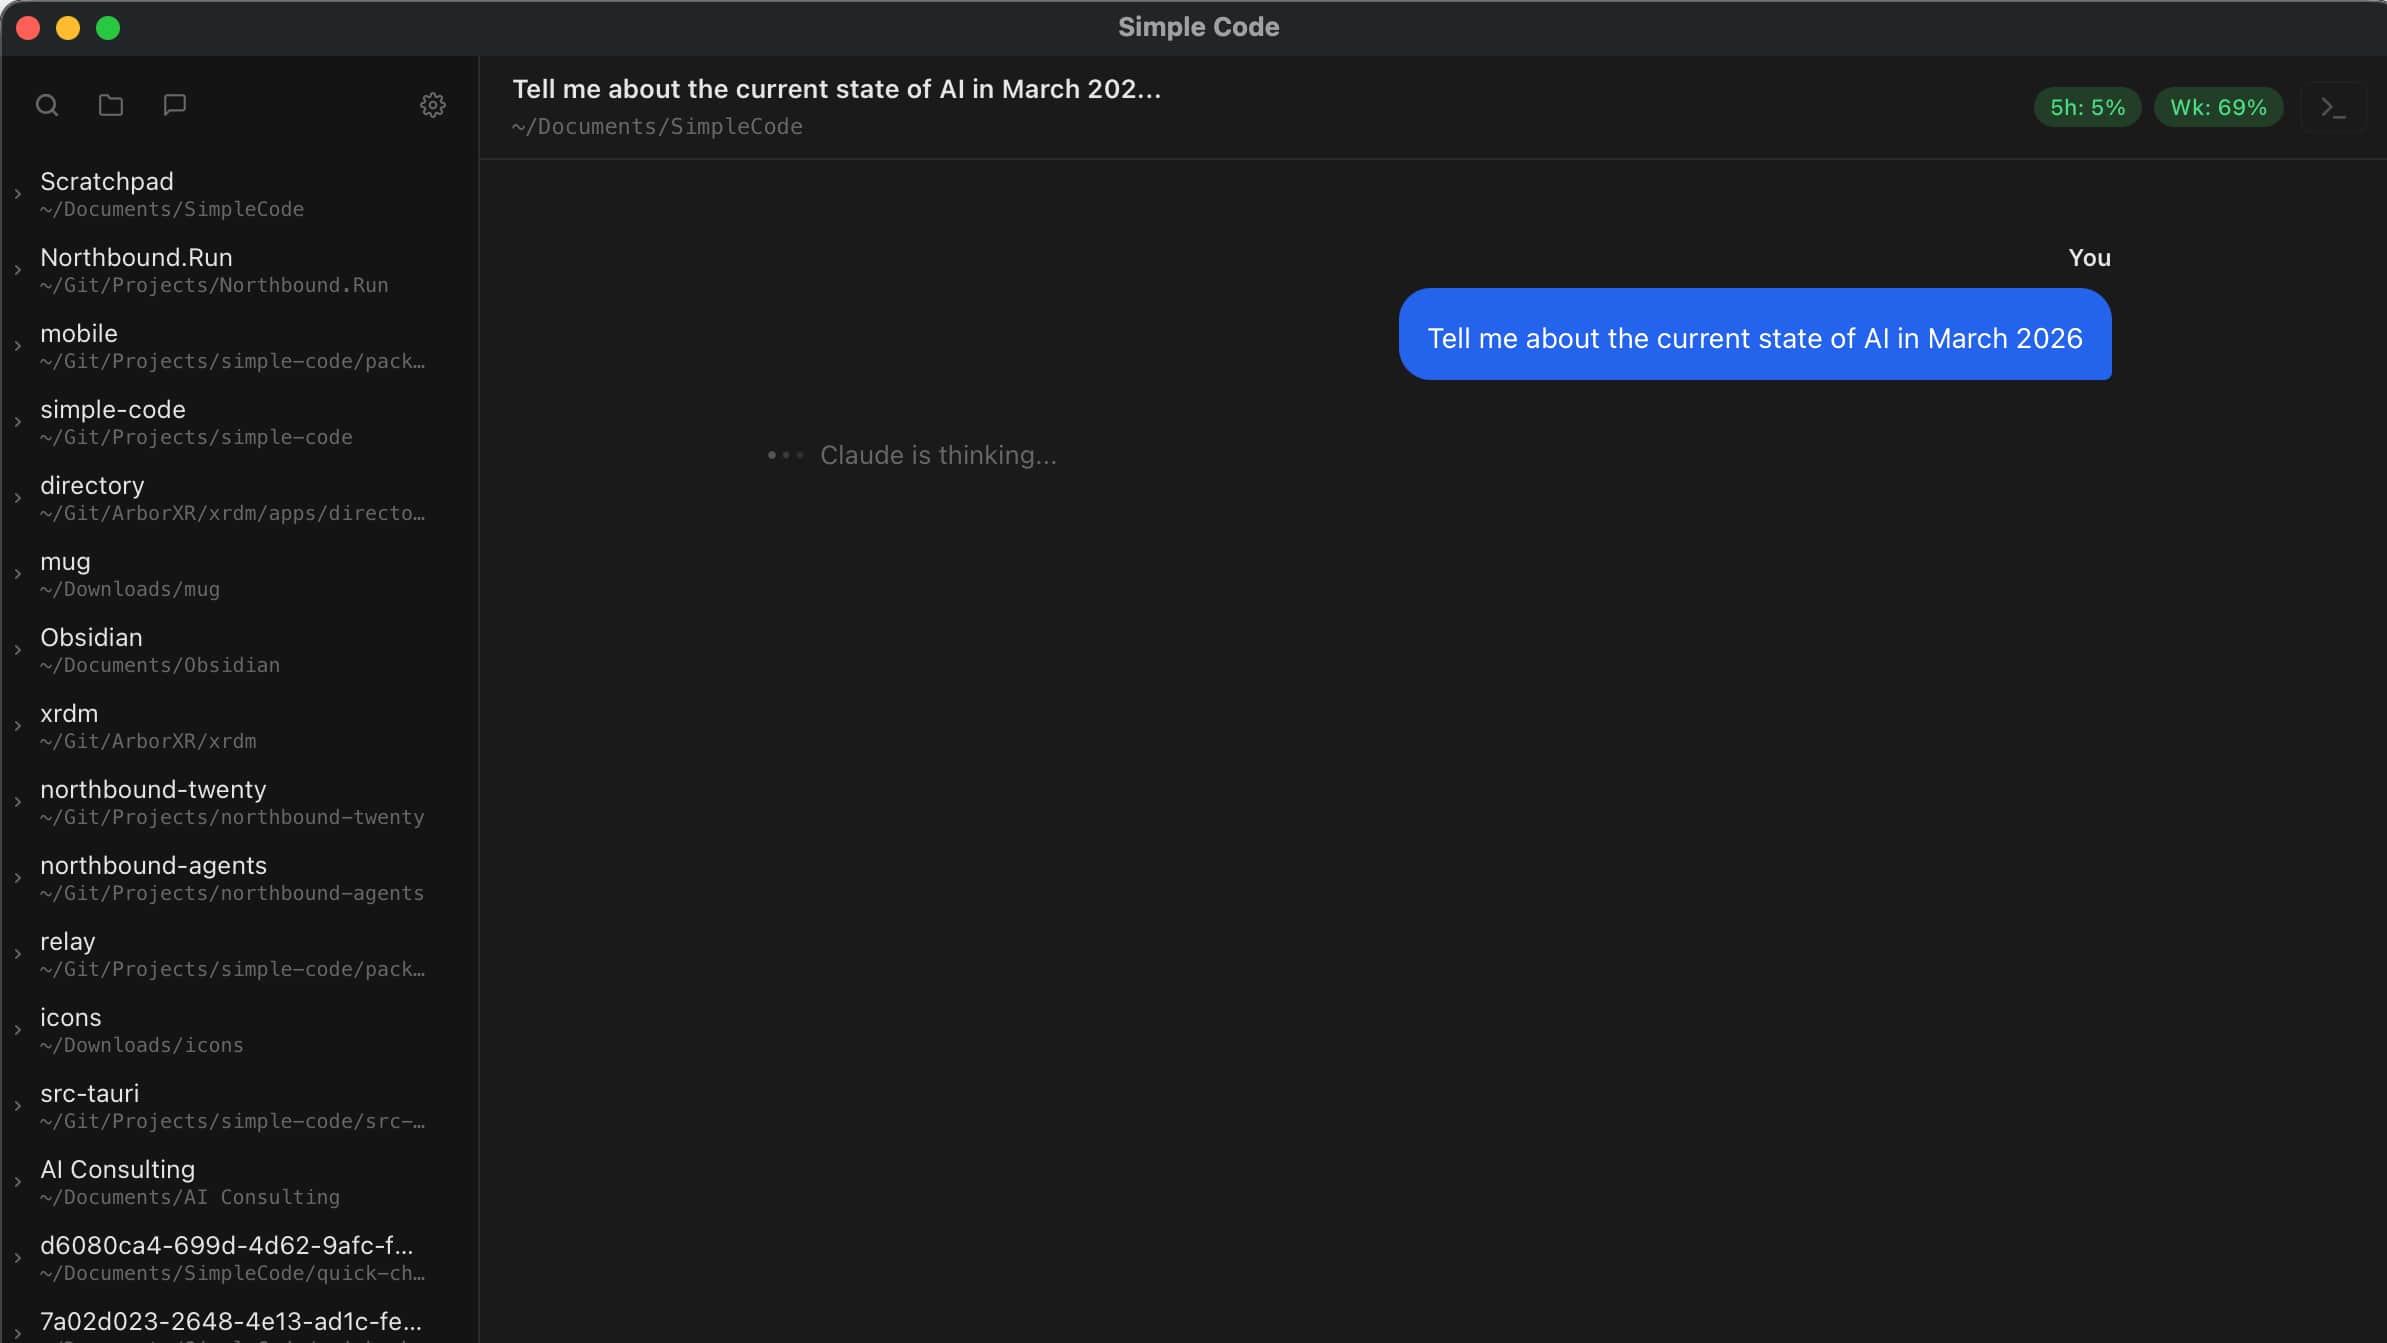Expand the northbound-twenty project chevron
Viewport: 2387px width, 1343px height.
click(x=18, y=802)
